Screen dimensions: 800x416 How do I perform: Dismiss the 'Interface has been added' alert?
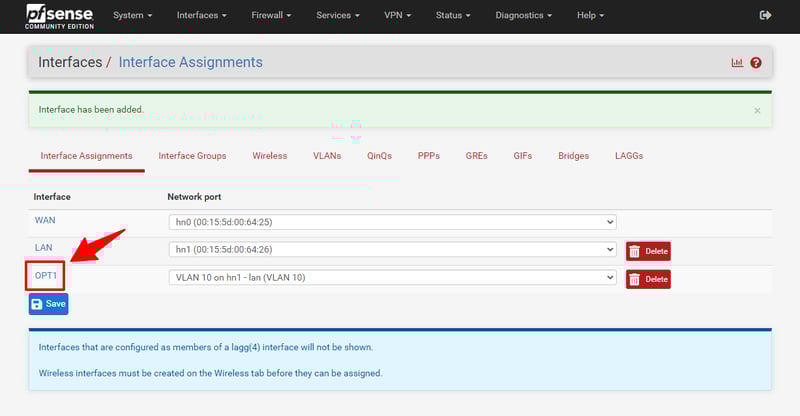point(757,110)
